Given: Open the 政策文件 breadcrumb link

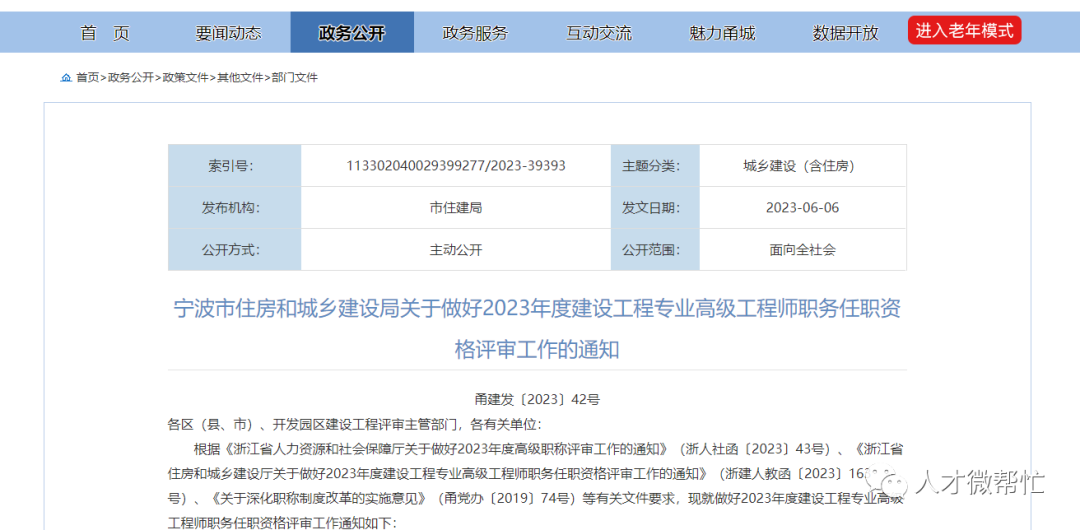Looking at the screenshot, I should pos(185,78).
